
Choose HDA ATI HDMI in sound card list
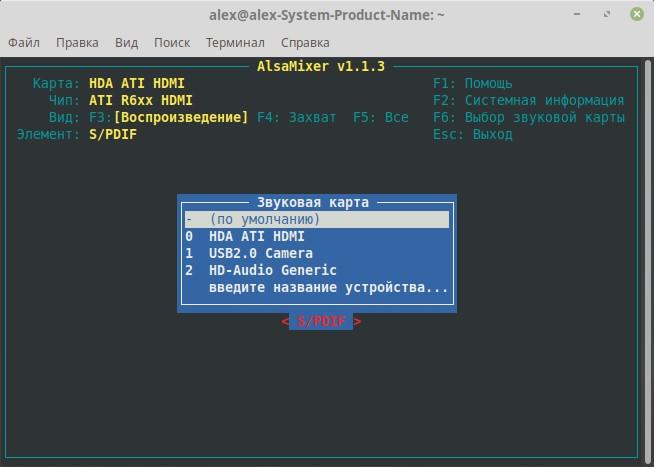256,236
